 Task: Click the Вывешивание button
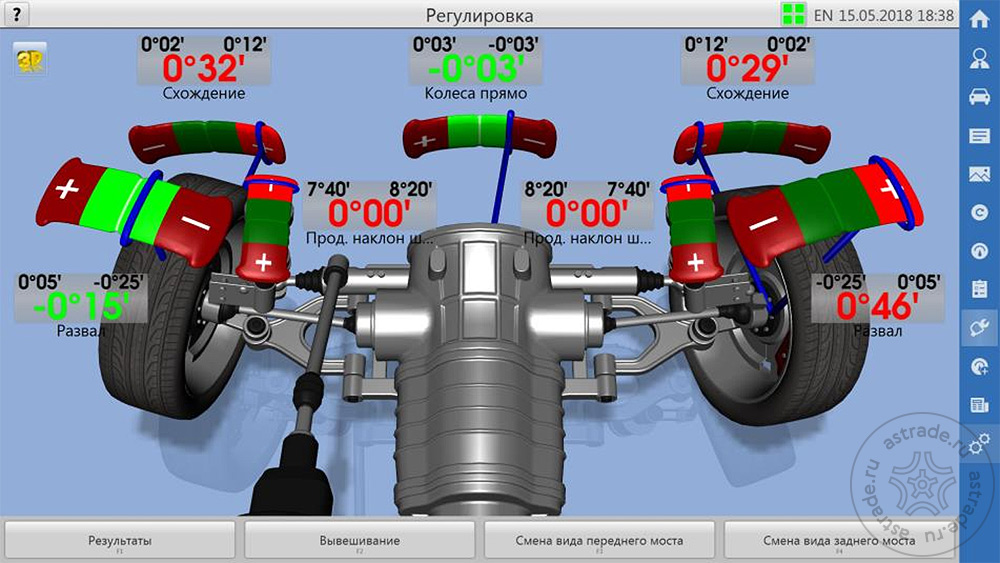[360, 541]
